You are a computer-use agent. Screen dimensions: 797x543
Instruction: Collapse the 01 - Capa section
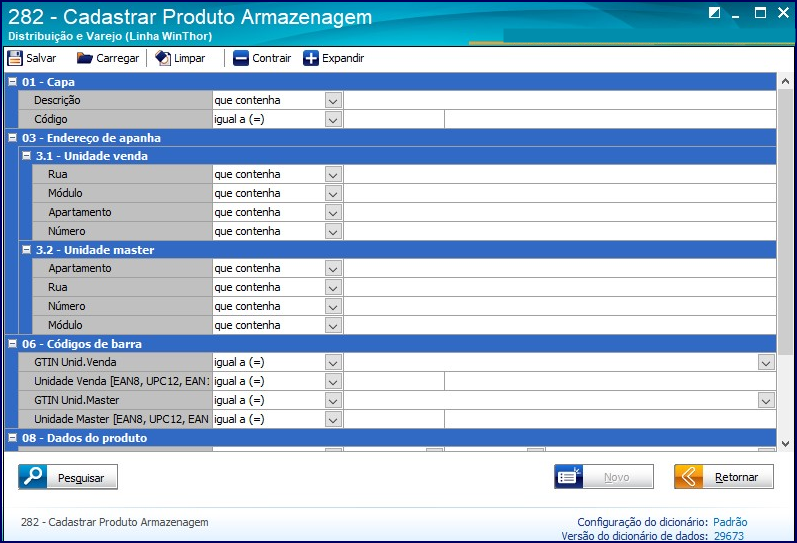[x=13, y=81]
